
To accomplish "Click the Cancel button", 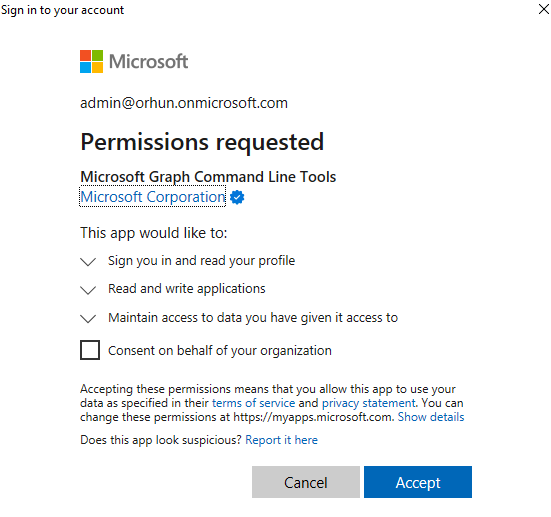I will 306,482.
